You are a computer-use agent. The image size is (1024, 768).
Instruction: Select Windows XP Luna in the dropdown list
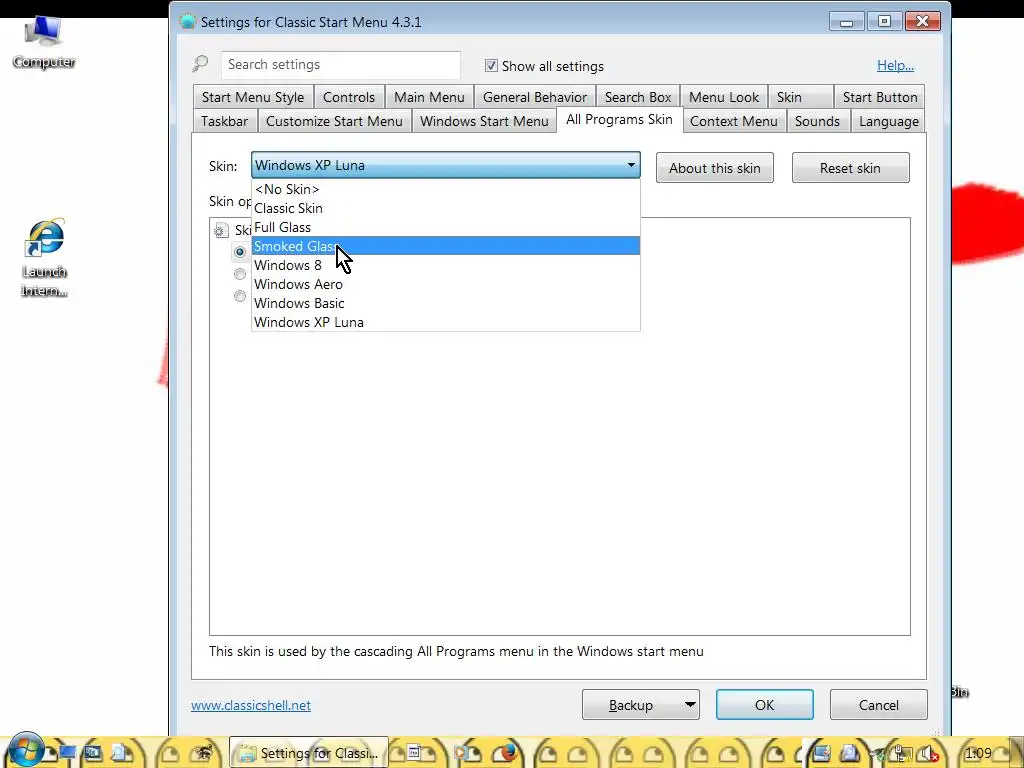tap(445, 322)
